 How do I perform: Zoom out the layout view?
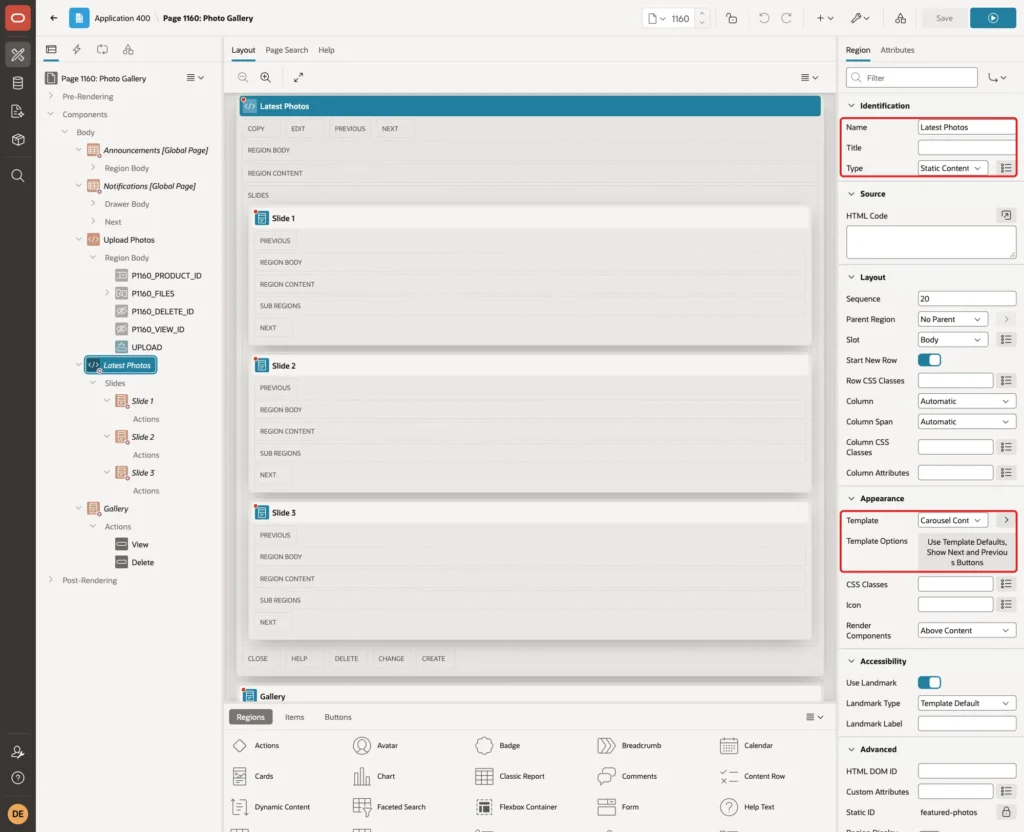click(243, 77)
